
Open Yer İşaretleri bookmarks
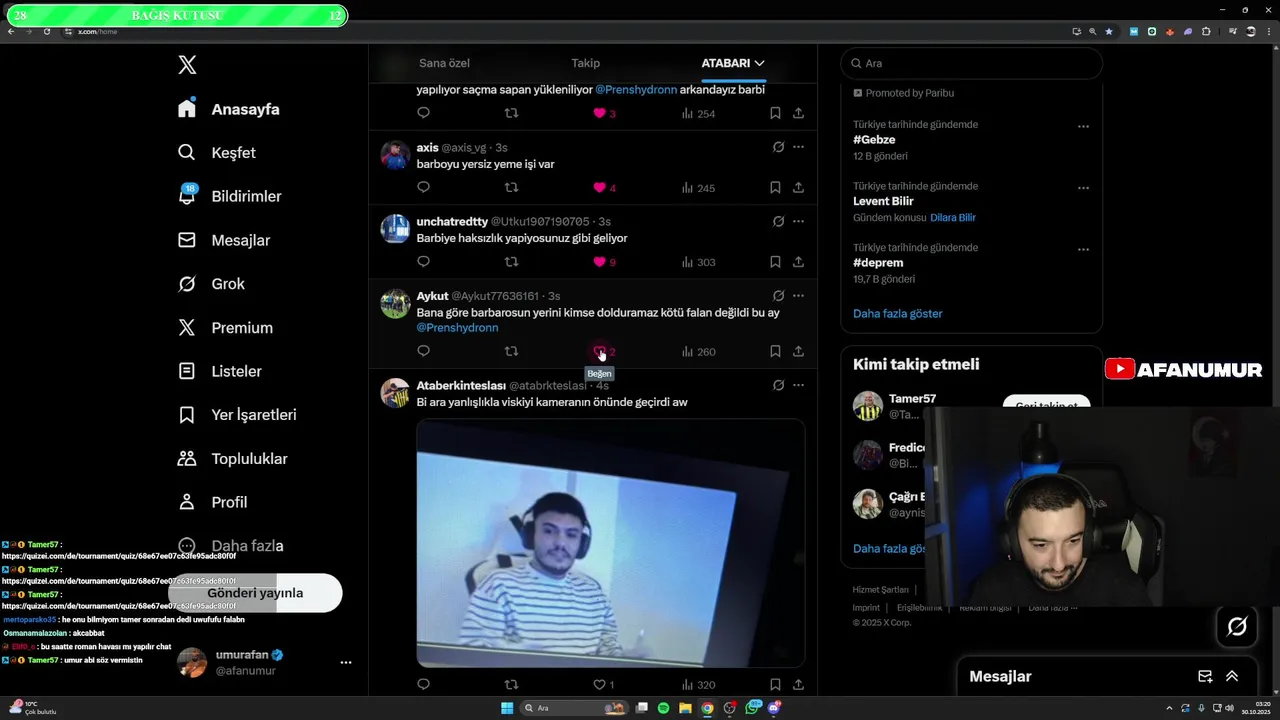pyautogui.click(x=237, y=415)
